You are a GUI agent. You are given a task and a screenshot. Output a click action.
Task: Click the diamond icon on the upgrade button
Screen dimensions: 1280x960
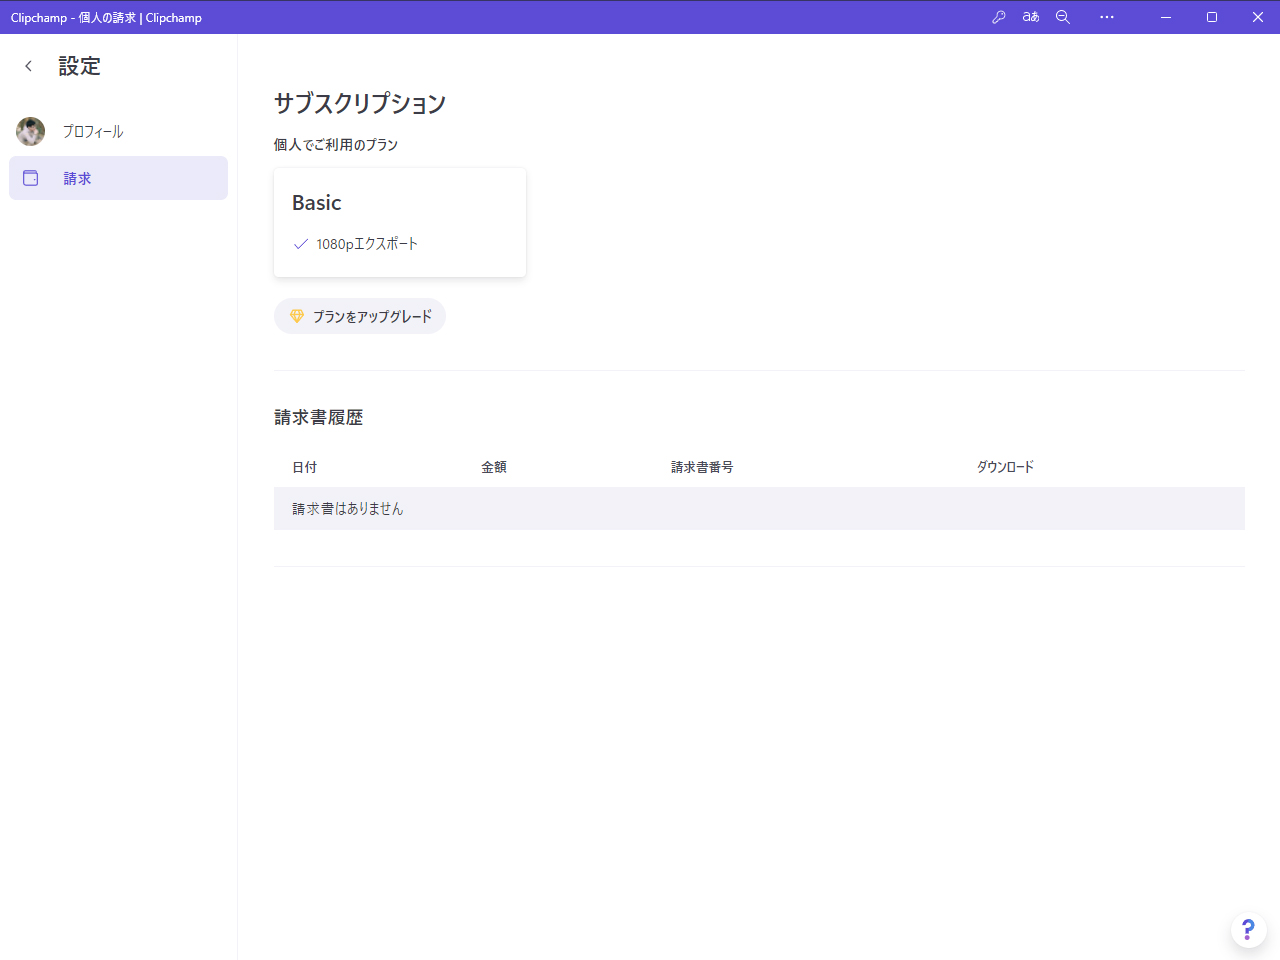pyautogui.click(x=296, y=315)
